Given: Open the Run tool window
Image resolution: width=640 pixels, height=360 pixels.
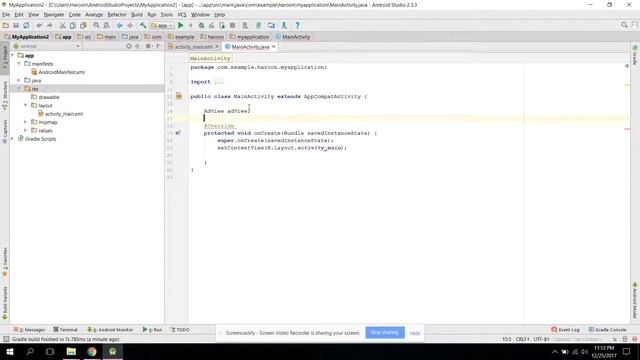Looking at the screenshot, I should coord(152,330).
